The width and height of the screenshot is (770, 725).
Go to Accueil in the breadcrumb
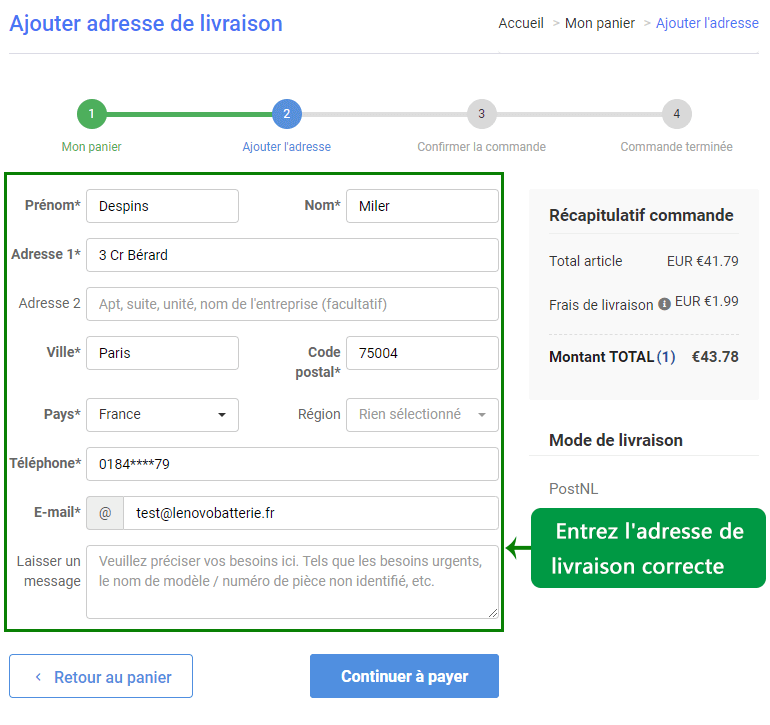pos(521,23)
